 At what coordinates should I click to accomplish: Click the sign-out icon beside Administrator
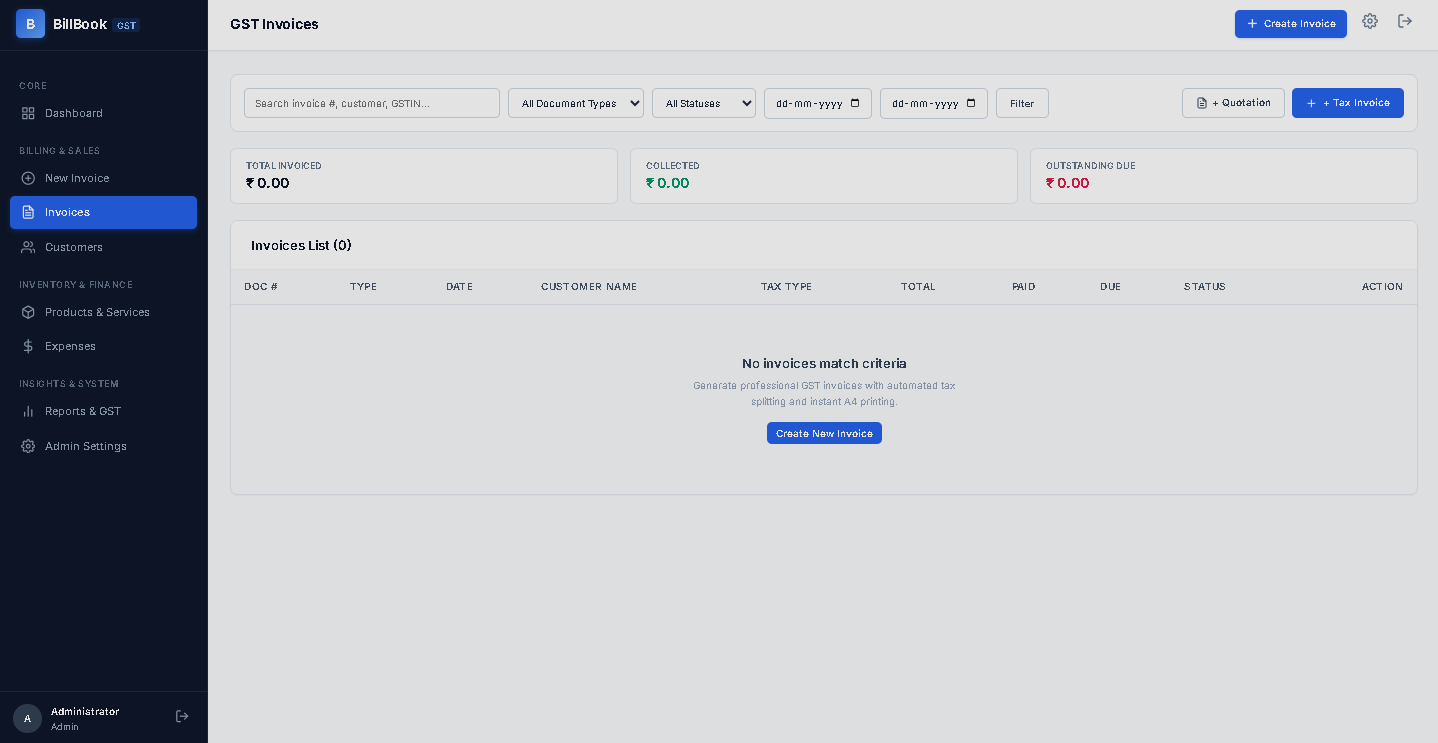click(x=182, y=716)
